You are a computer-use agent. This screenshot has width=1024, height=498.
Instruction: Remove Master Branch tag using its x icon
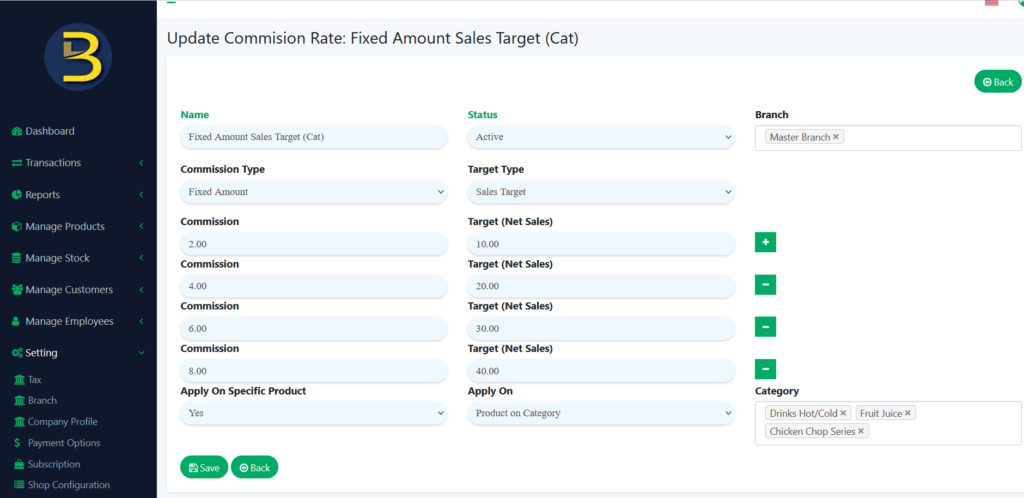click(836, 137)
